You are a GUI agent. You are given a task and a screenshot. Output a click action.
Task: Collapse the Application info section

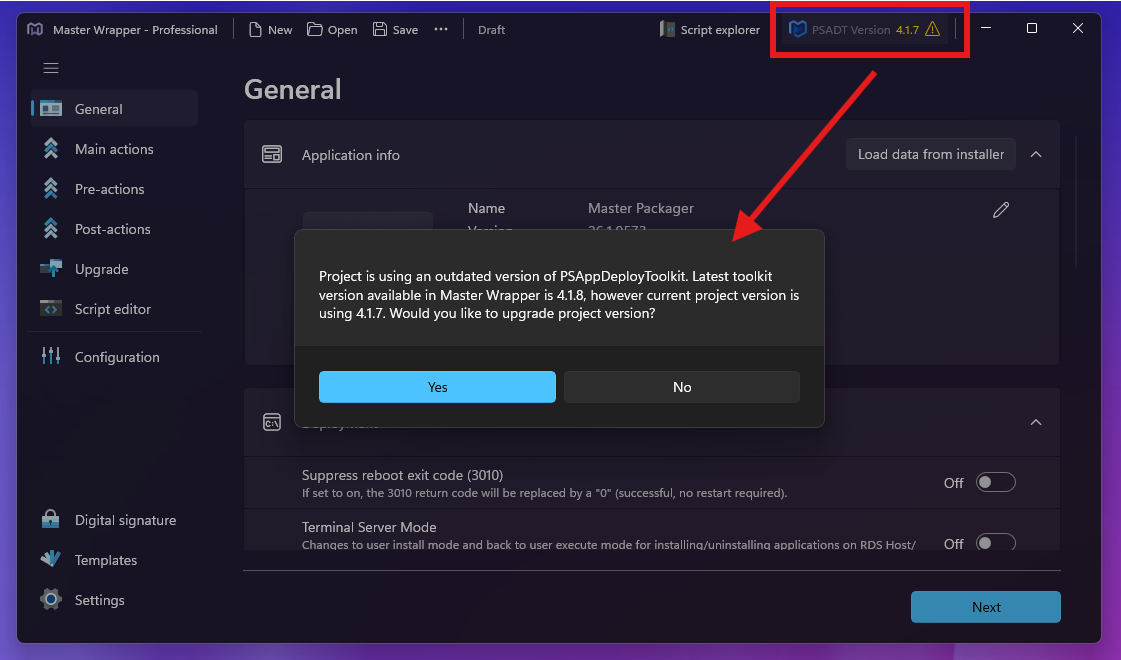[1036, 154]
